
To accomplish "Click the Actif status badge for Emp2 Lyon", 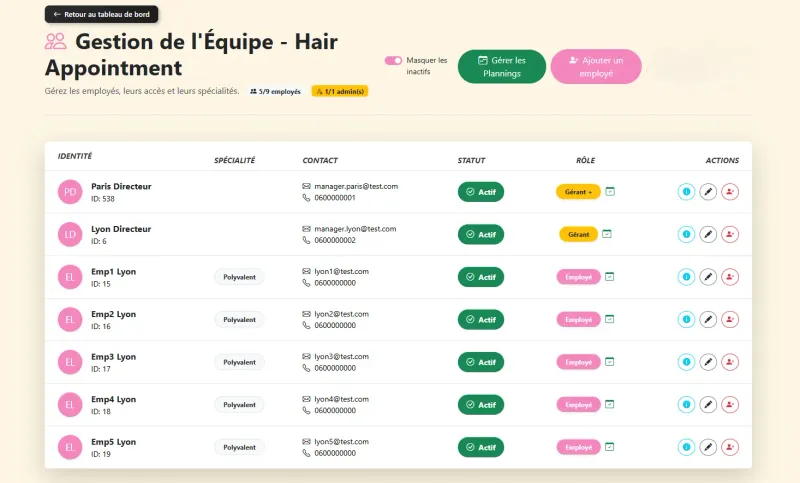I will pyautogui.click(x=481, y=319).
